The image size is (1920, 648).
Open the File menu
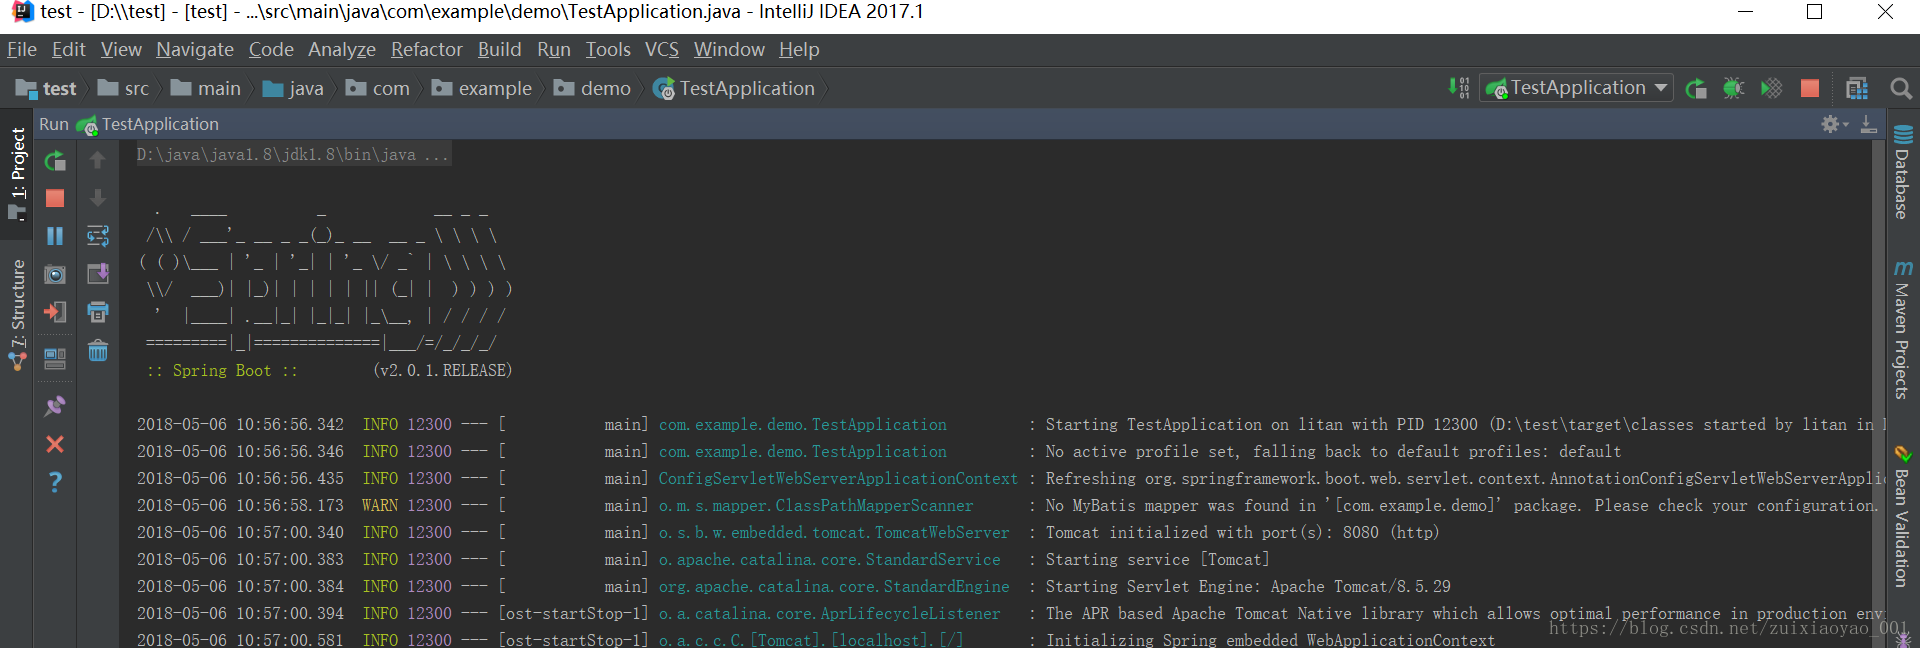click(x=22, y=49)
